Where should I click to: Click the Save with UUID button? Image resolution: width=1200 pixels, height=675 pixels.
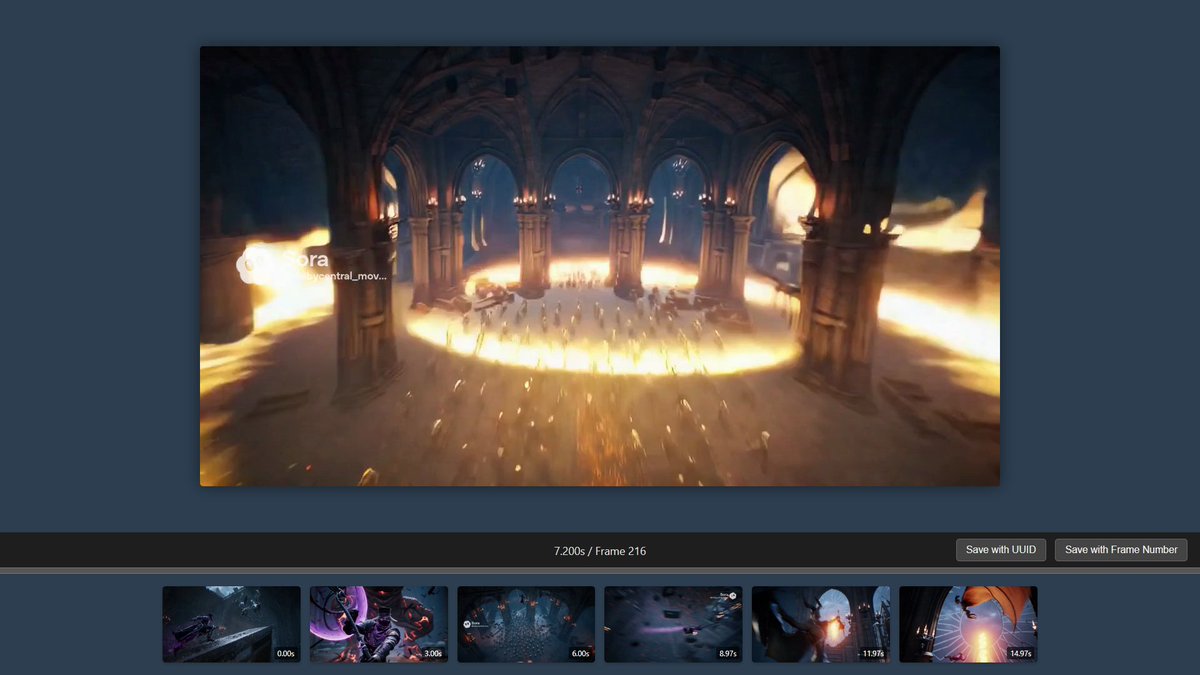tap(1000, 549)
